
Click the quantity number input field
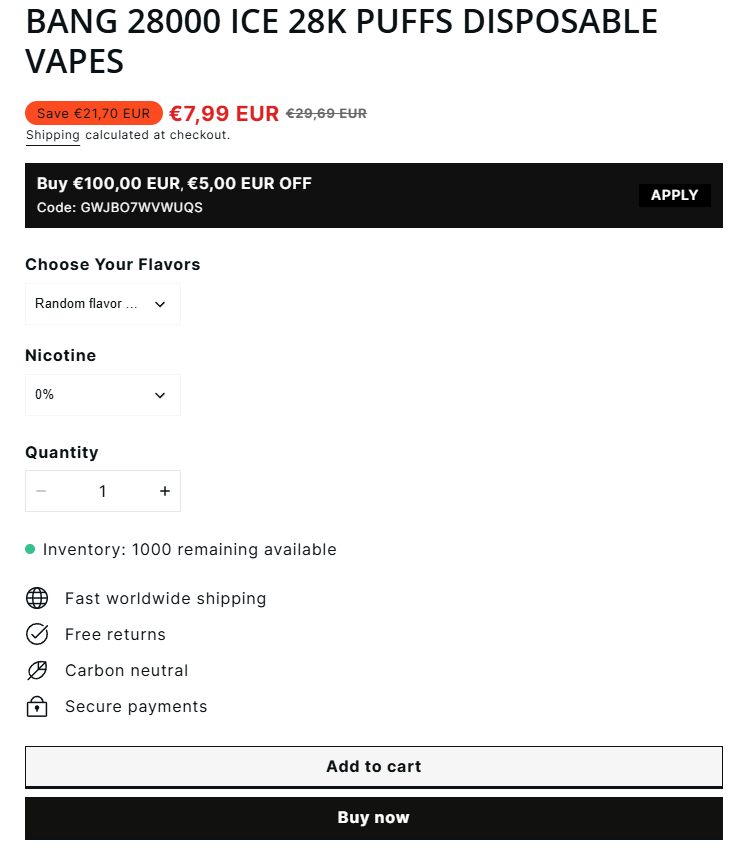(103, 491)
